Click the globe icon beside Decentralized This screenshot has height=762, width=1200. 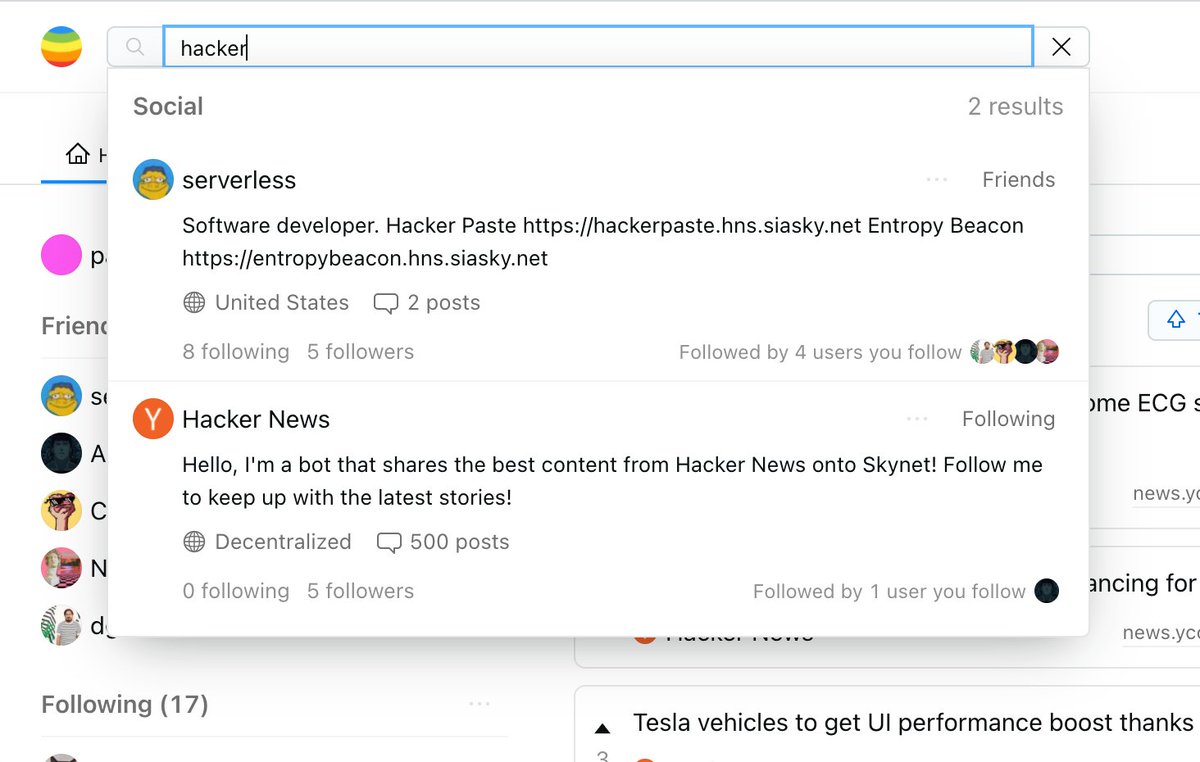(194, 542)
